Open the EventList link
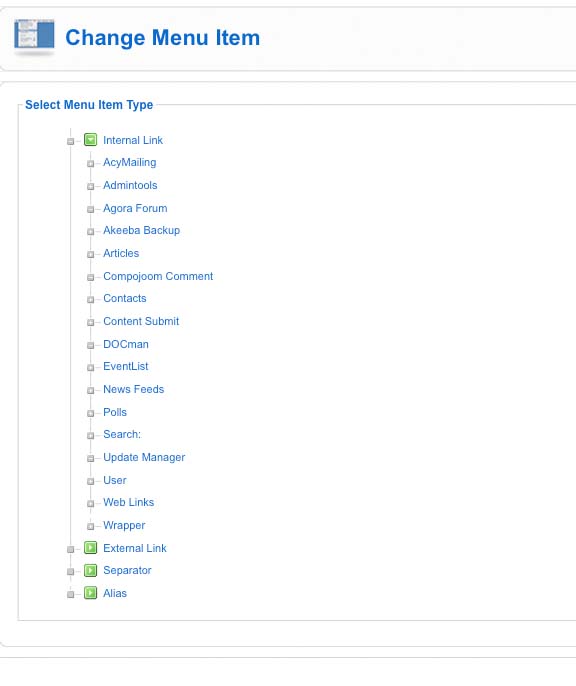Image resolution: width=576 pixels, height=686 pixels. [126, 366]
